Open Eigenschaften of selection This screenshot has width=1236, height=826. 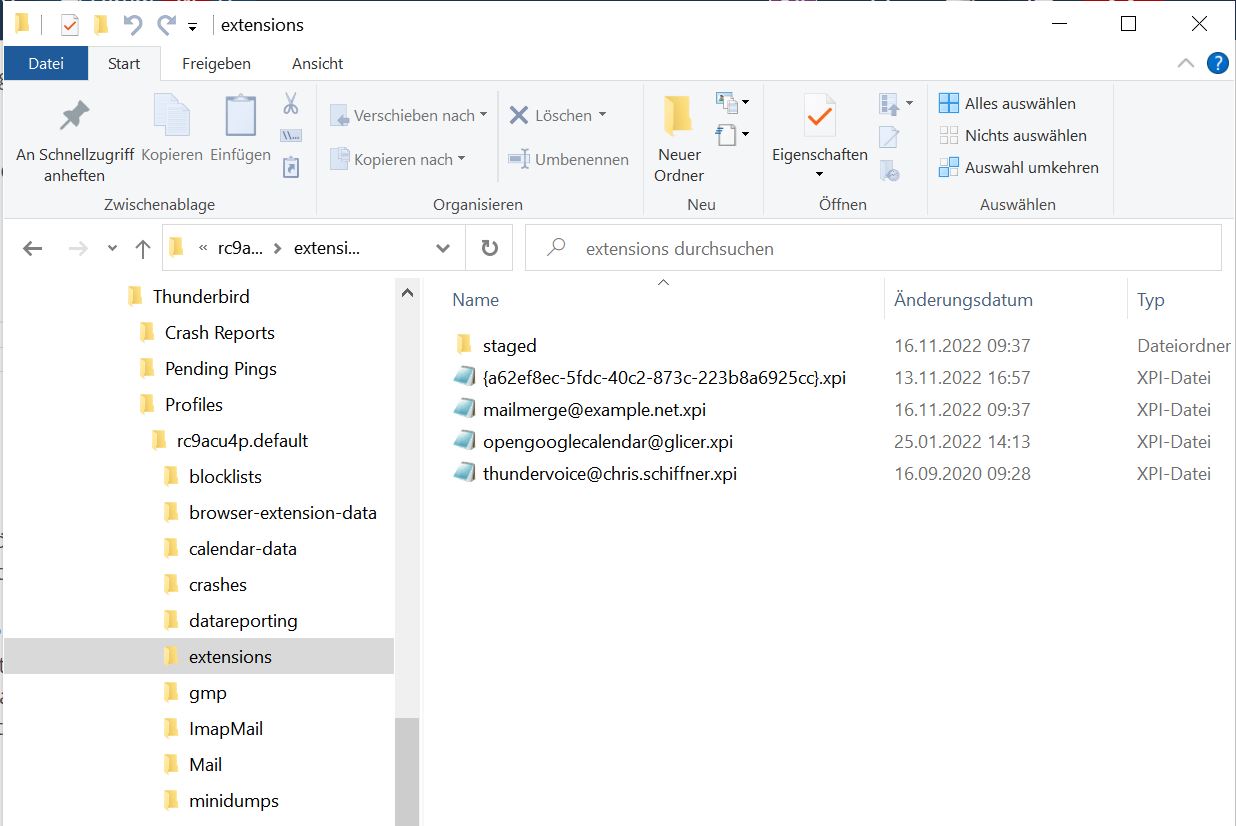click(x=819, y=128)
